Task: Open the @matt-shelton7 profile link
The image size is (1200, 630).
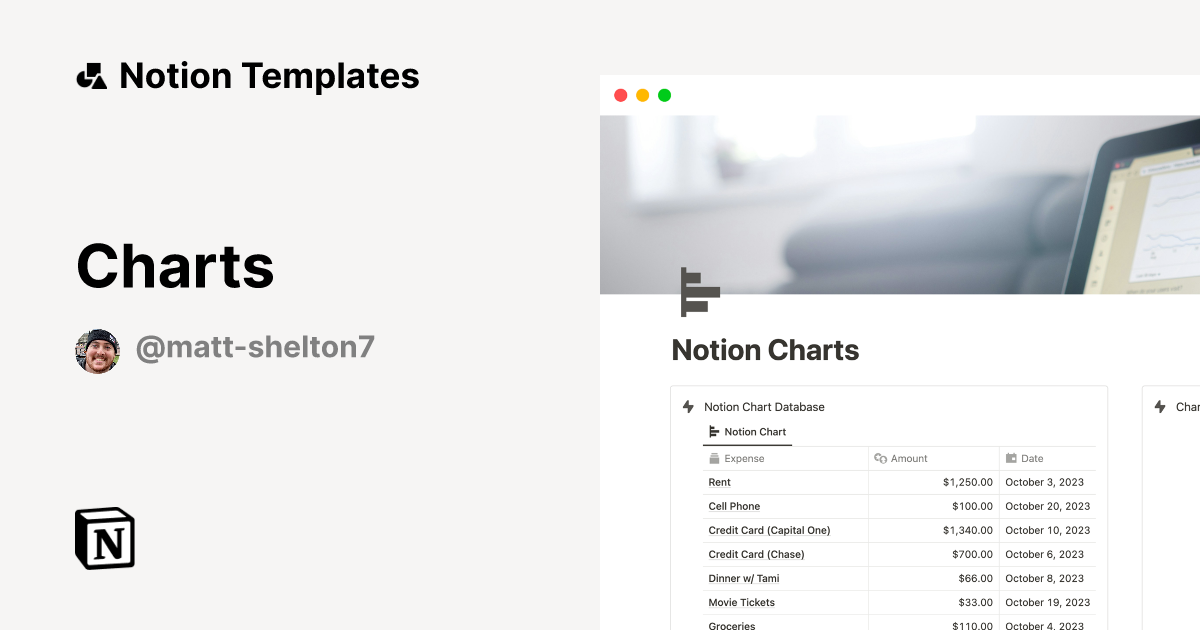Action: click(255, 345)
